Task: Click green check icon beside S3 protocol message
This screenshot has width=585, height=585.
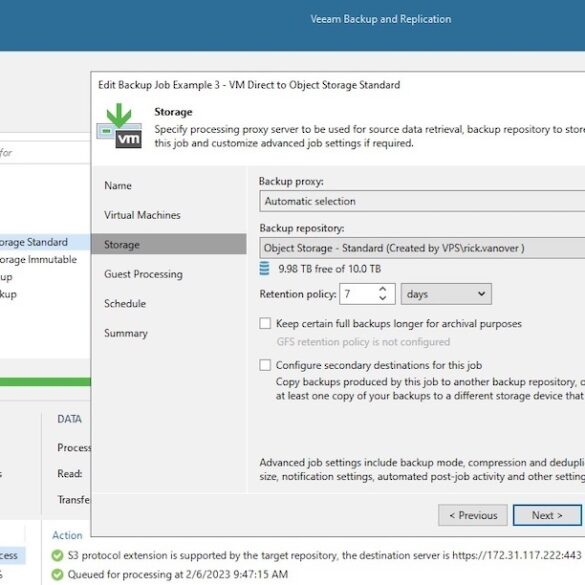Action: click(57, 556)
